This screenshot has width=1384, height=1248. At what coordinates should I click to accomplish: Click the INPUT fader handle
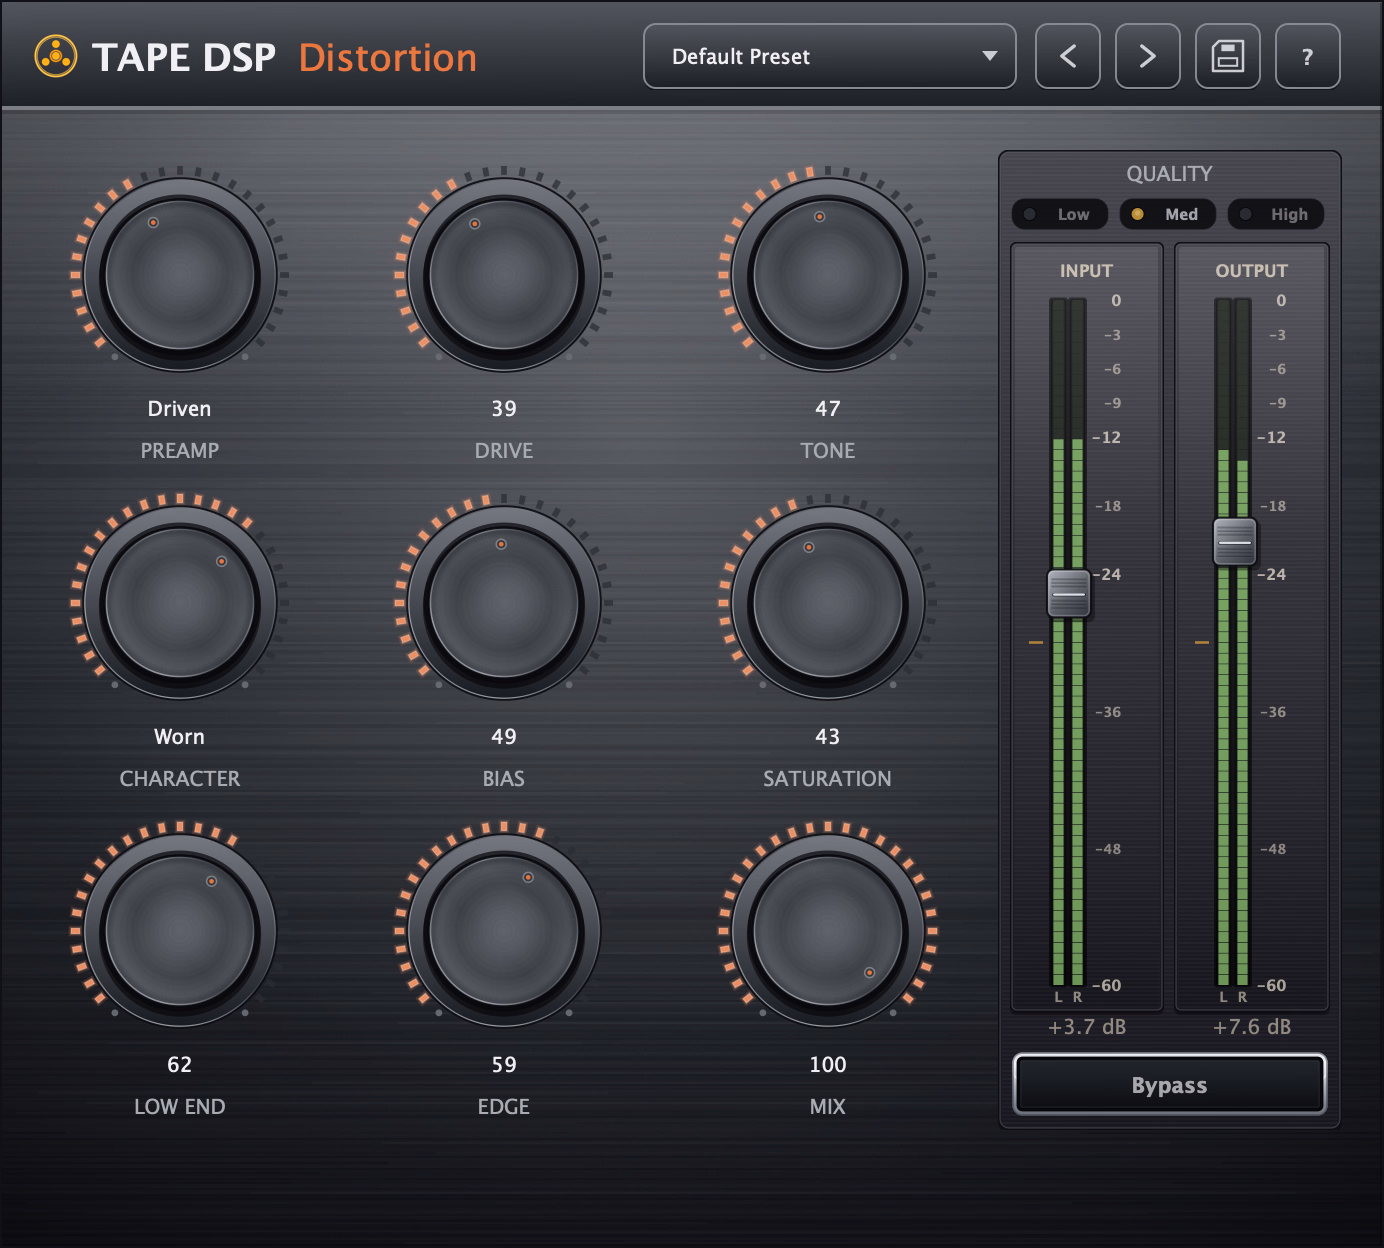(1068, 593)
